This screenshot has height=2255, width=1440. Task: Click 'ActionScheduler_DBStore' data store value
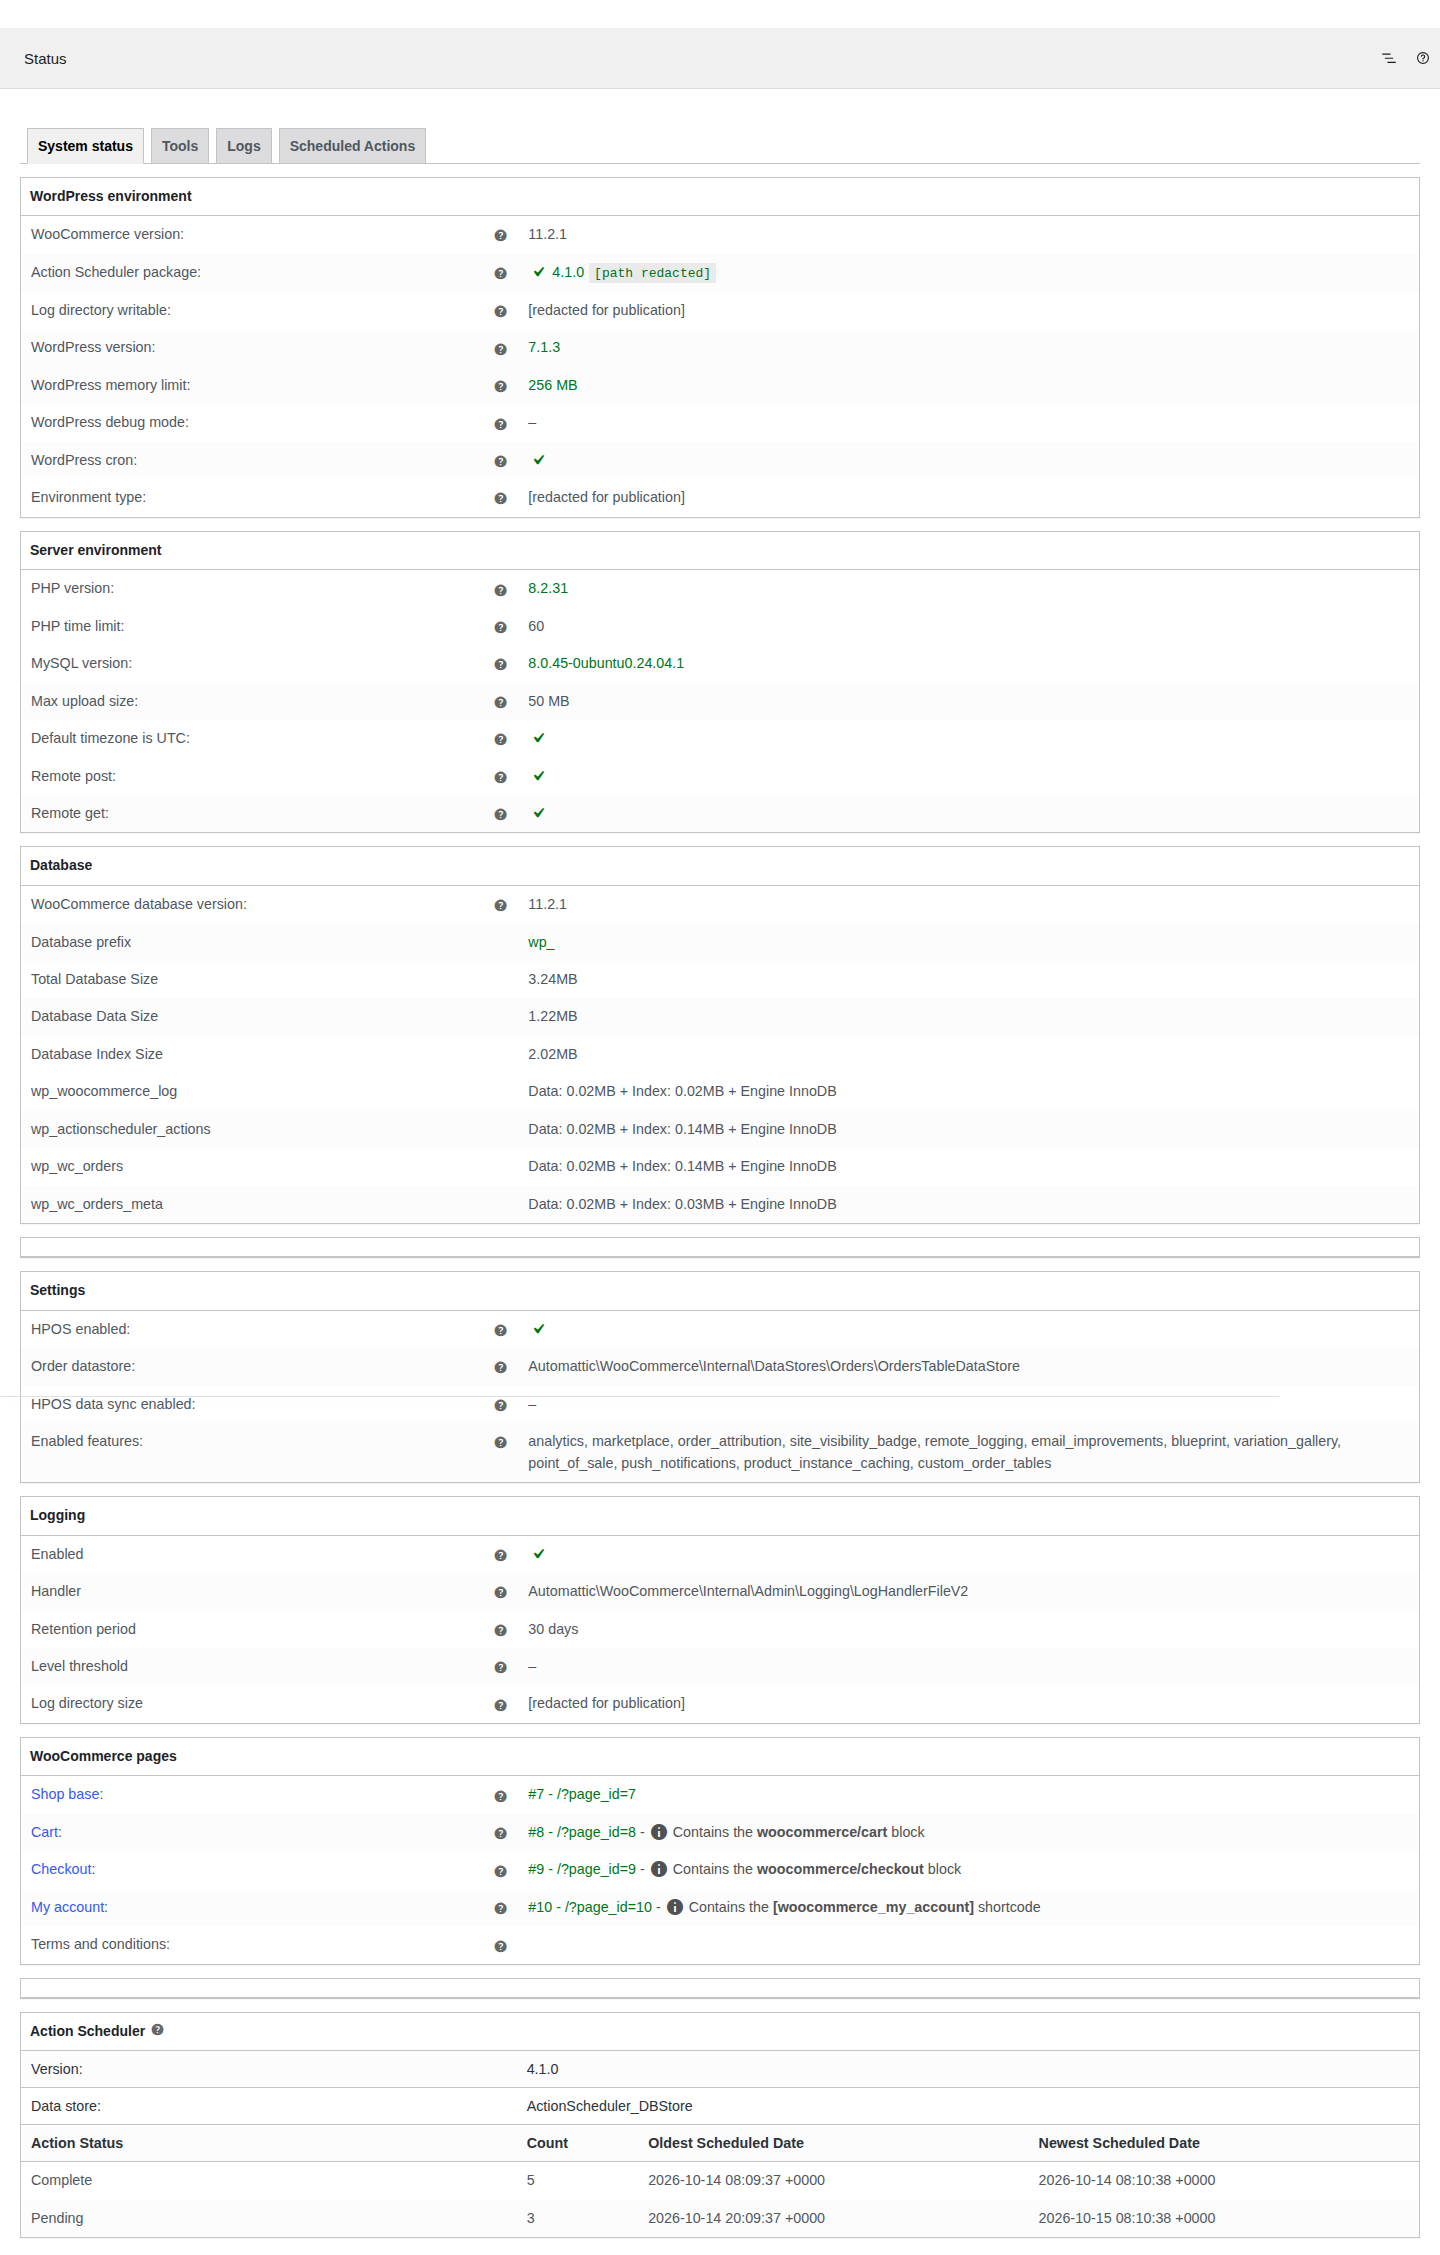tap(610, 2106)
